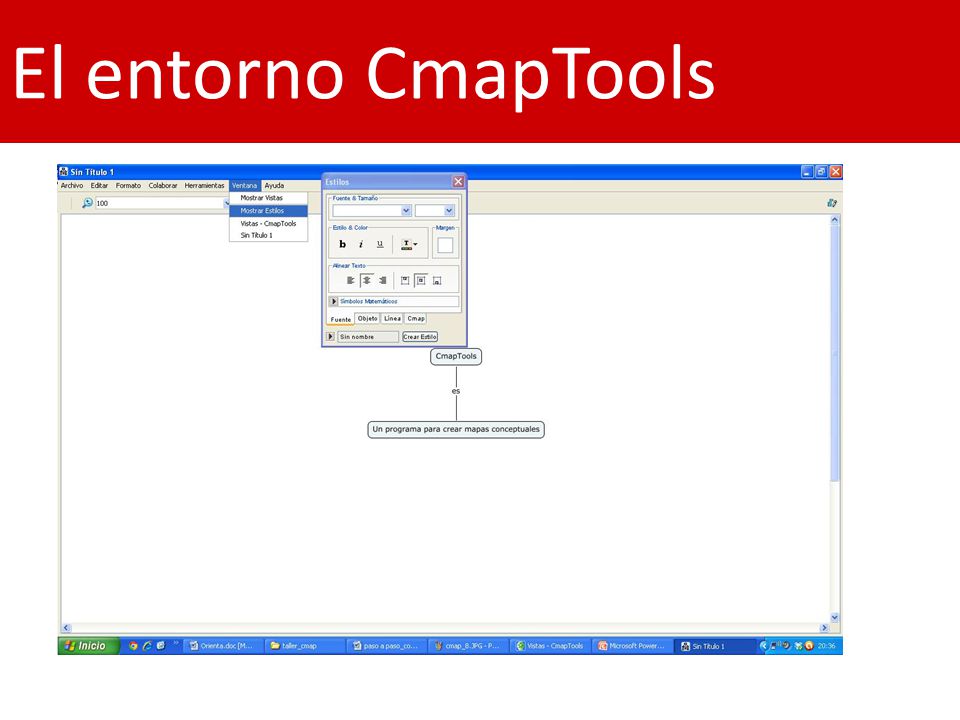Select Mostrar Estilos menu entry
Viewport: 960px width, 720px height.
click(268, 211)
